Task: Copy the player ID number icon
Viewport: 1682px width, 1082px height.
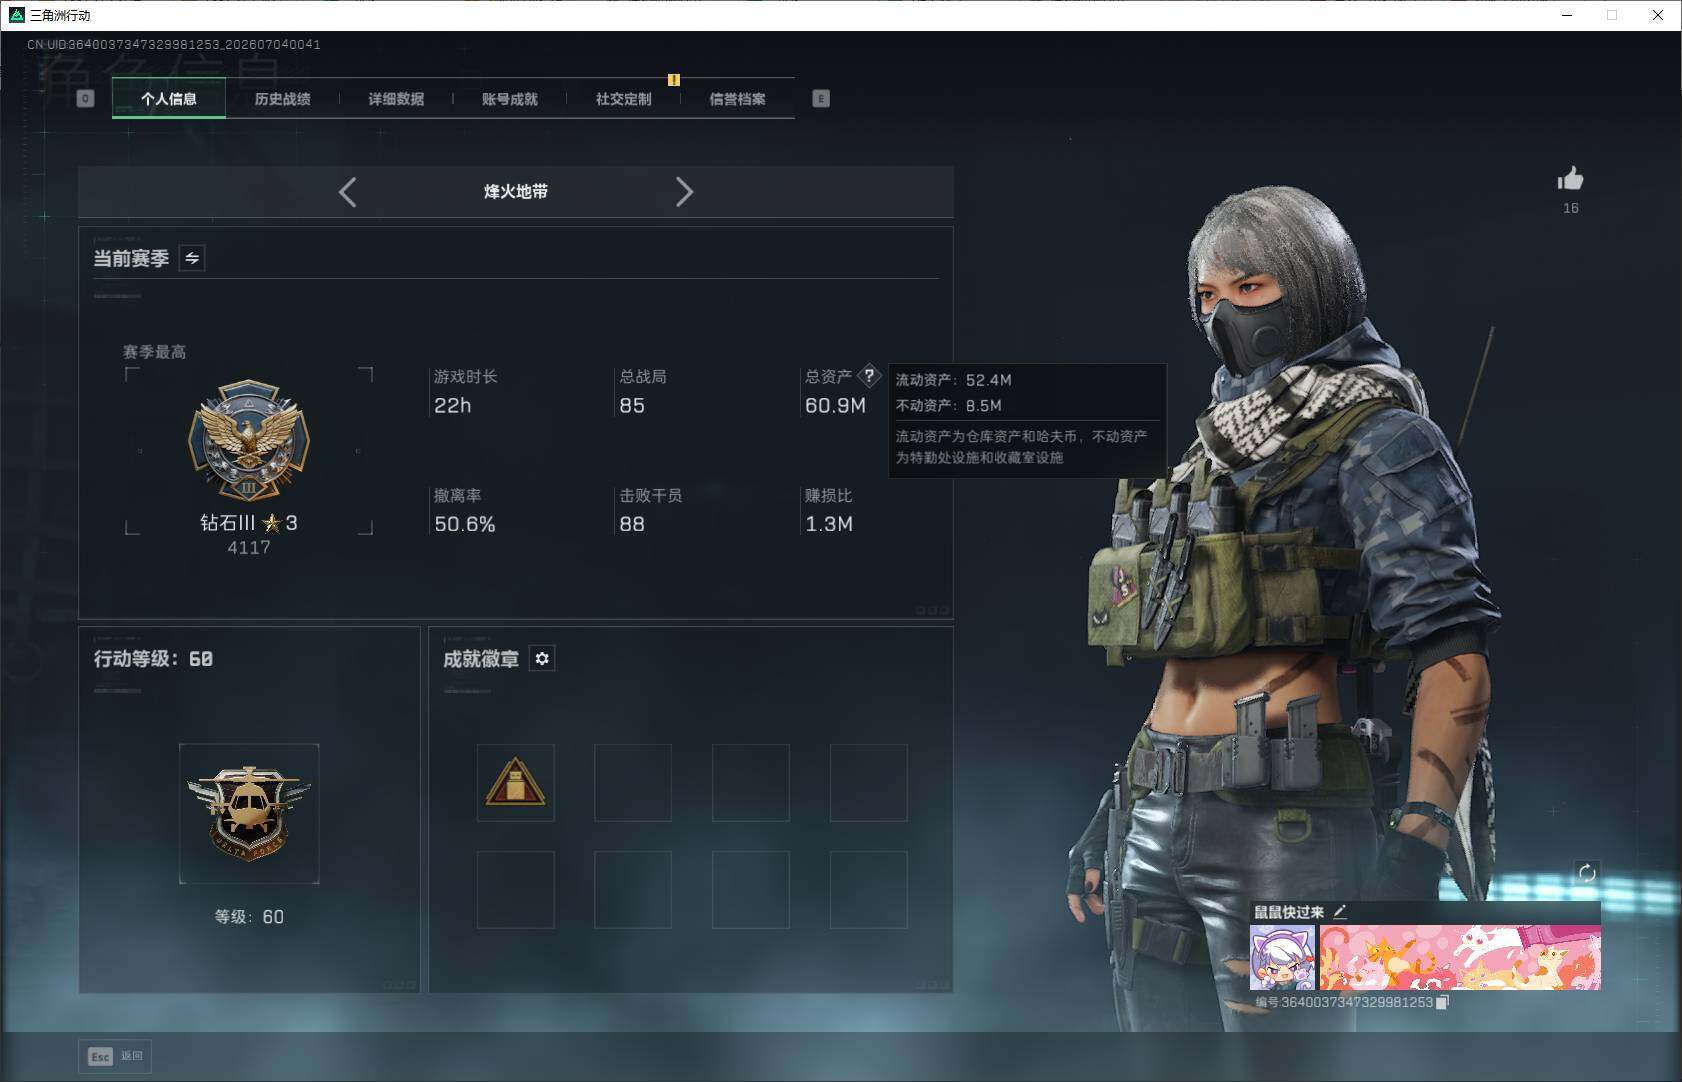Action: 1442,1002
